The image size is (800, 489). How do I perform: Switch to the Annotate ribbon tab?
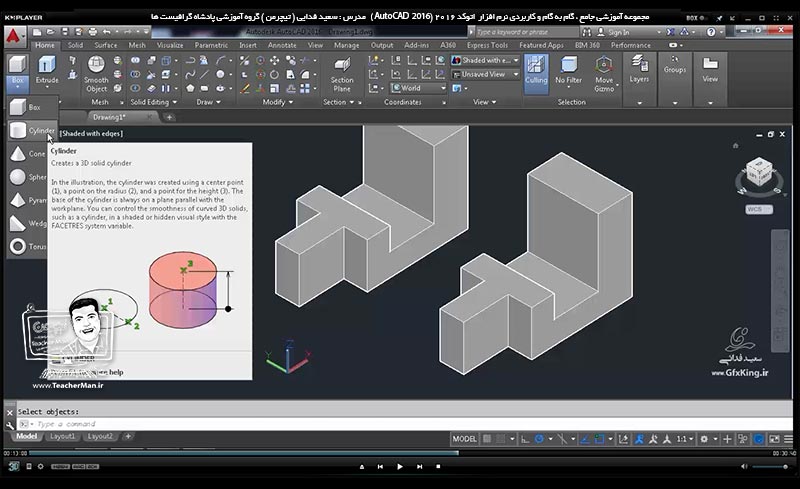[x=282, y=45]
